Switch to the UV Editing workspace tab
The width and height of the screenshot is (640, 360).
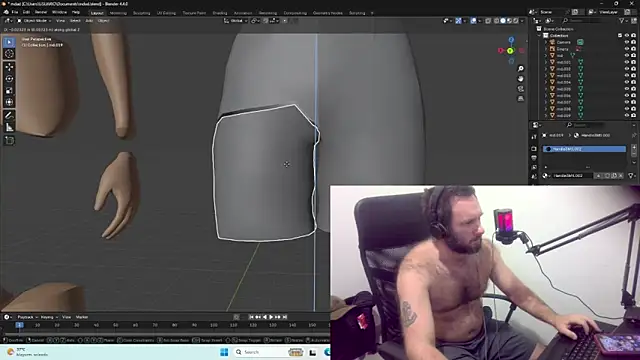[166, 13]
